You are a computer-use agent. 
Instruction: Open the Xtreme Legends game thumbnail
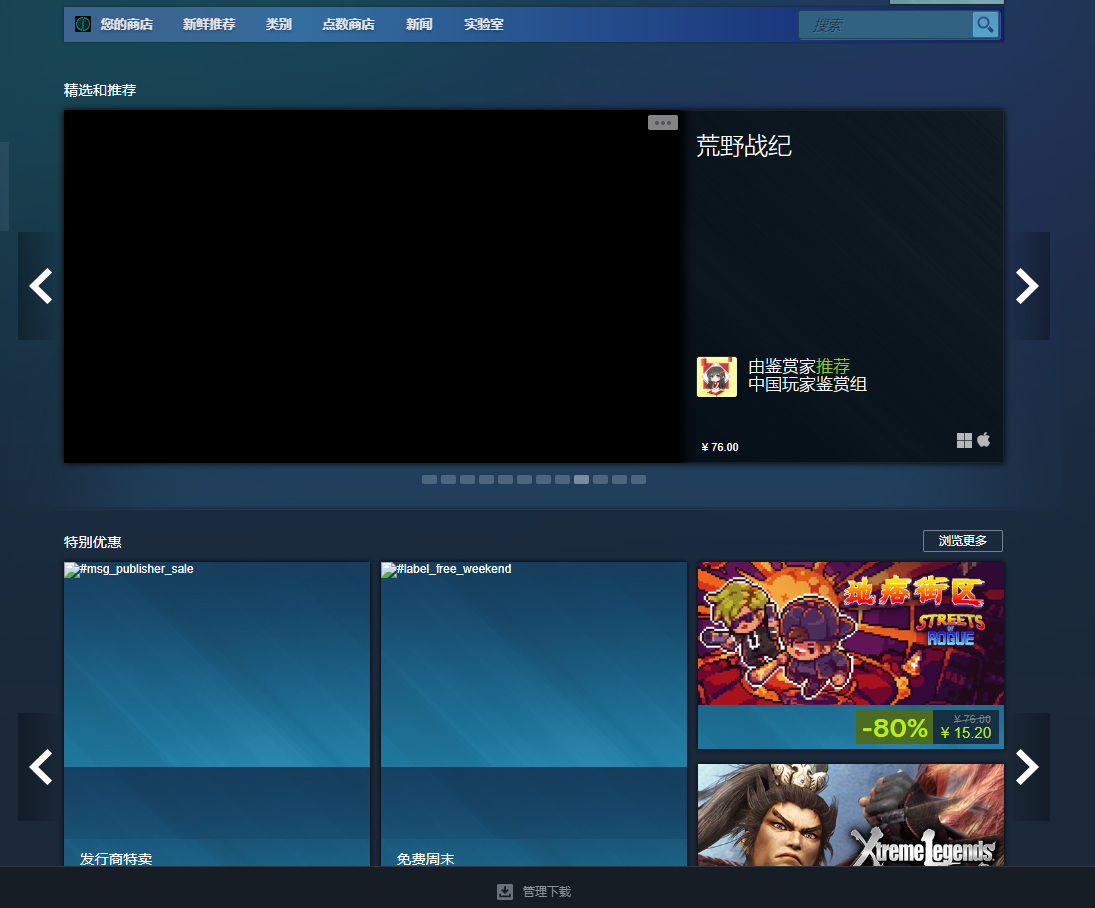851,815
